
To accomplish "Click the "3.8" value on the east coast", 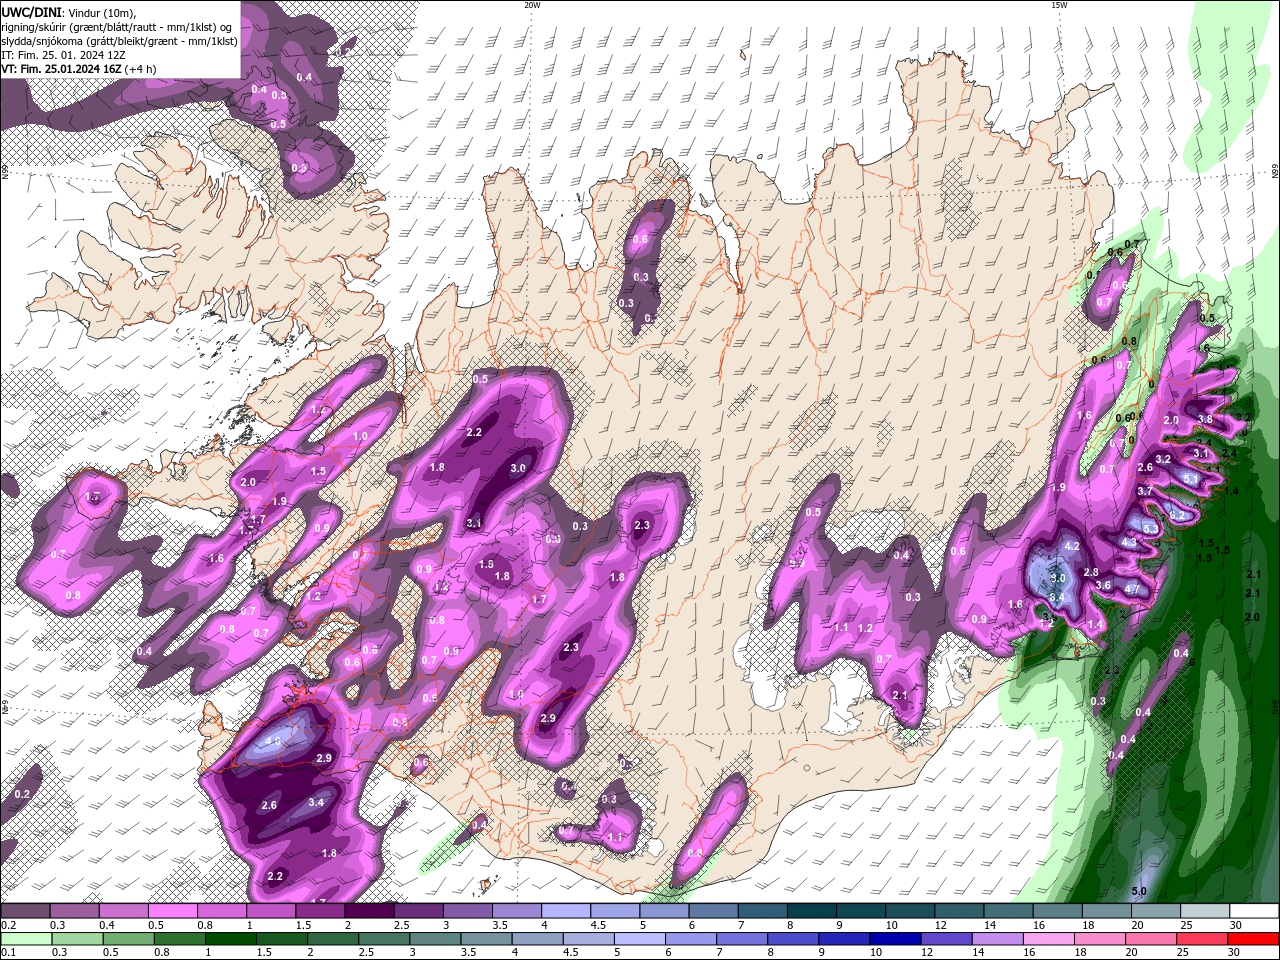I will point(1205,419).
